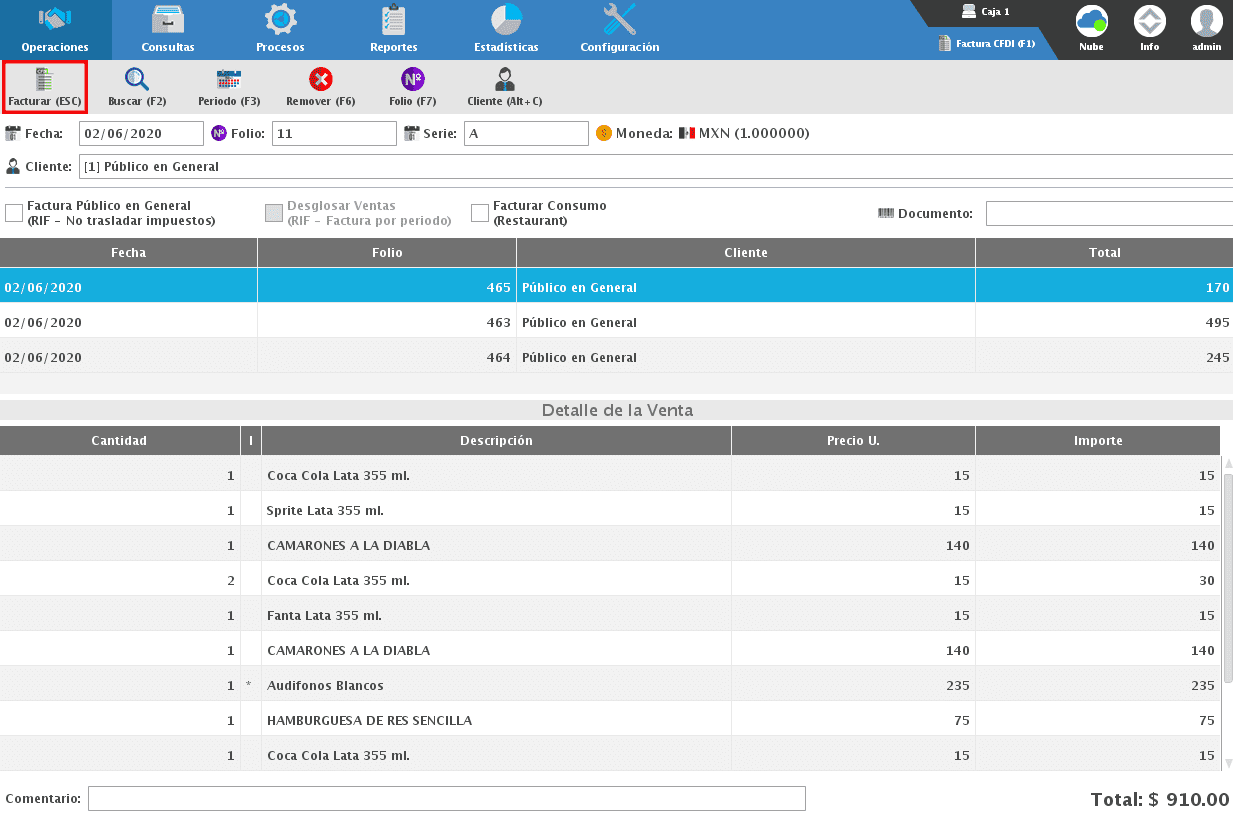This screenshot has width=1233, height=818.
Task: Check the Facturar Consumo (Restaurant) box
Action: click(480, 213)
